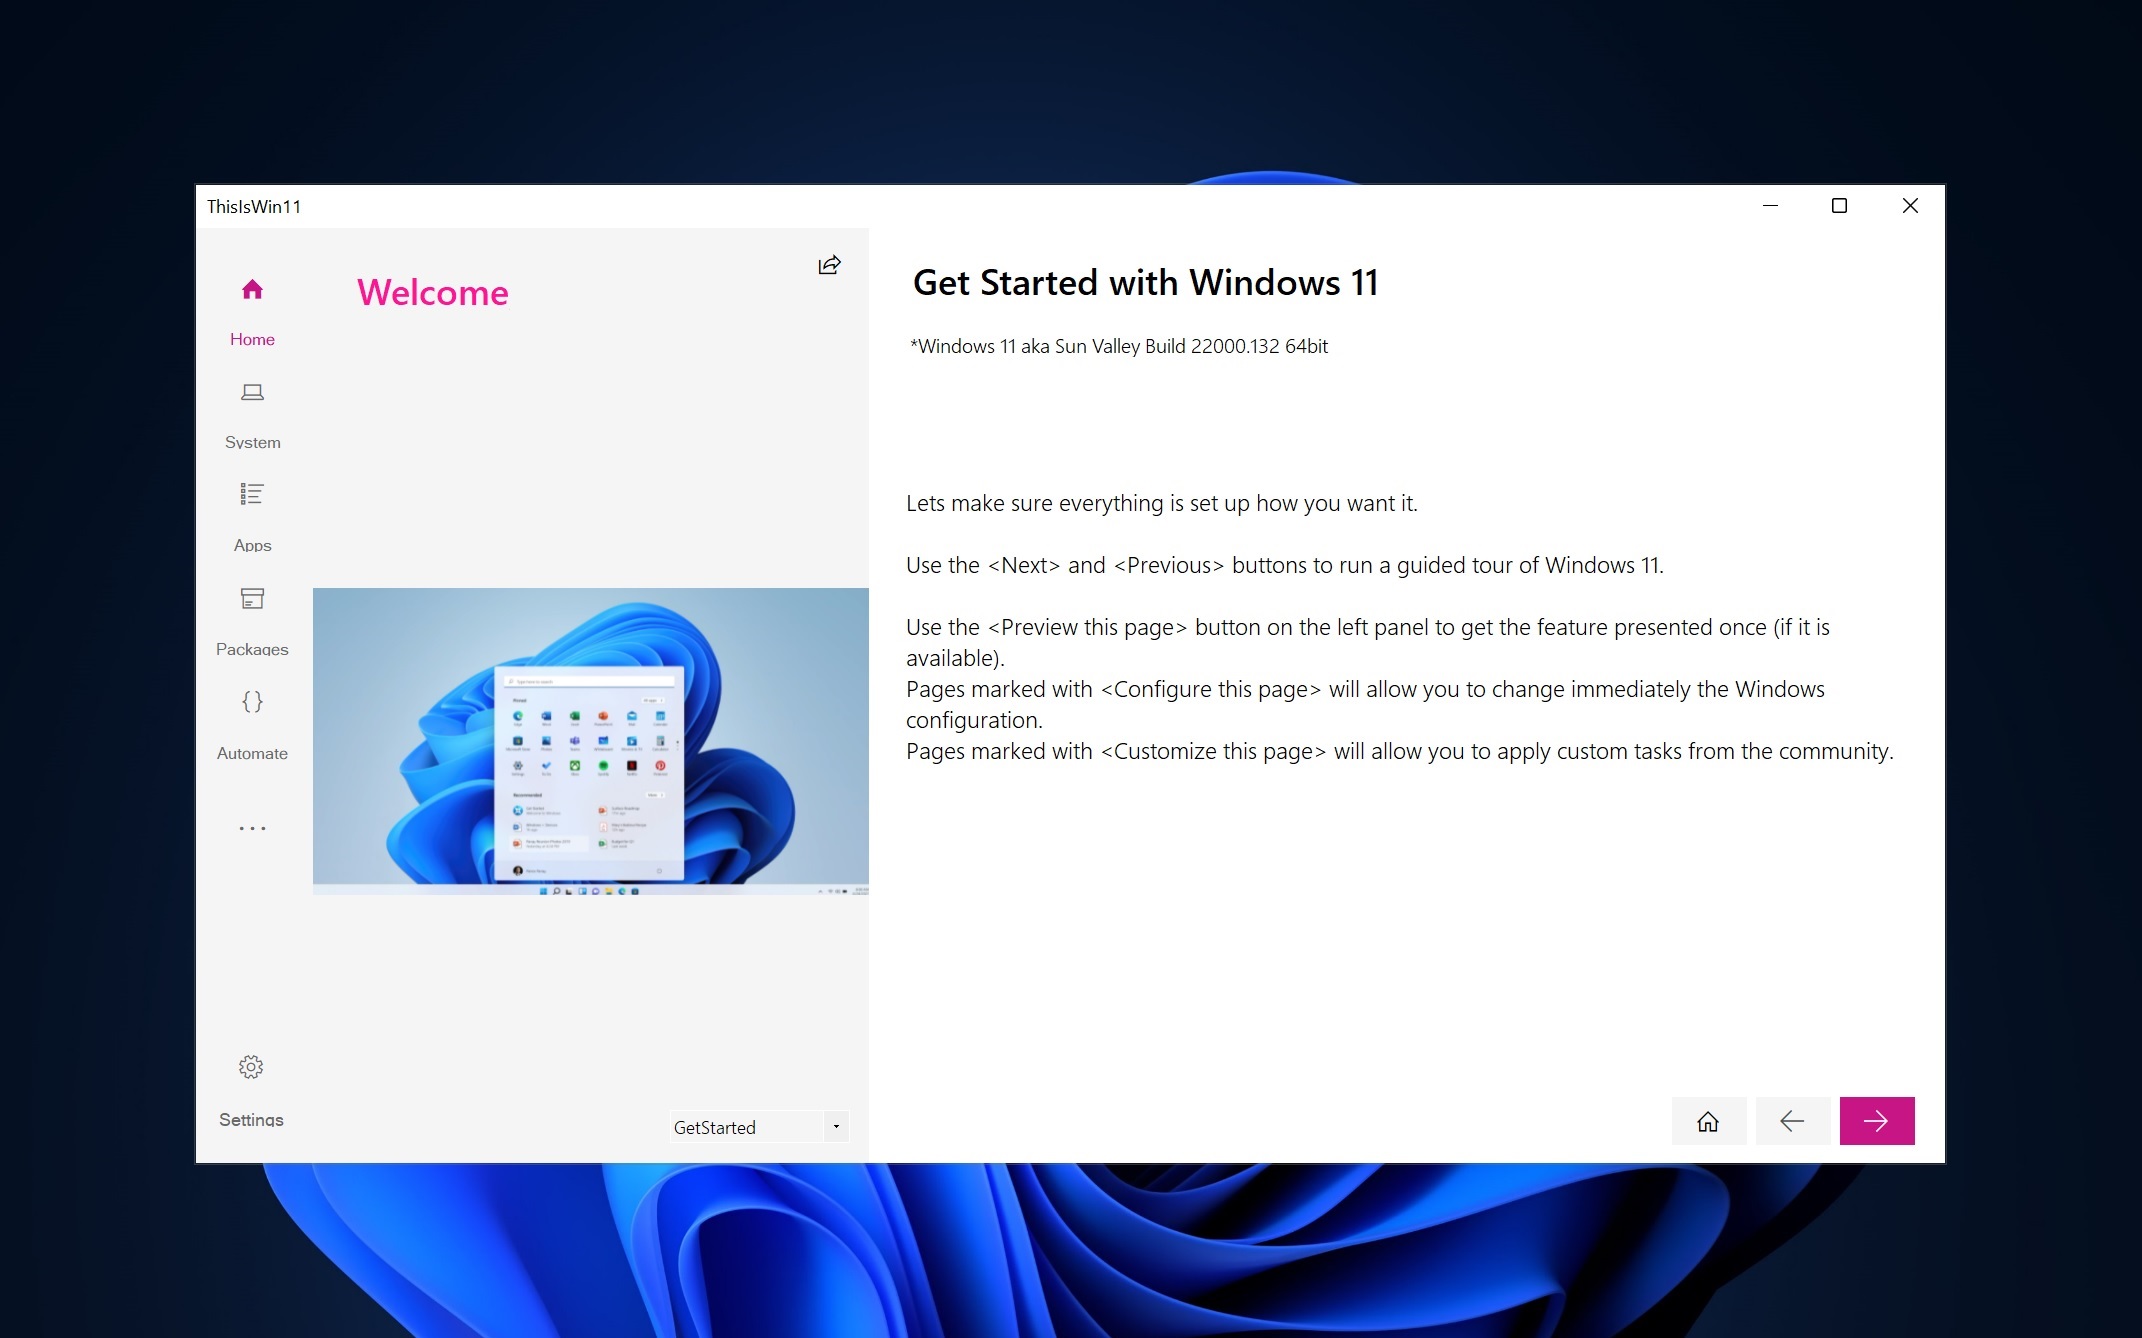2142x1338 pixels.
Task: Open the Packages section
Action: pos(252,622)
